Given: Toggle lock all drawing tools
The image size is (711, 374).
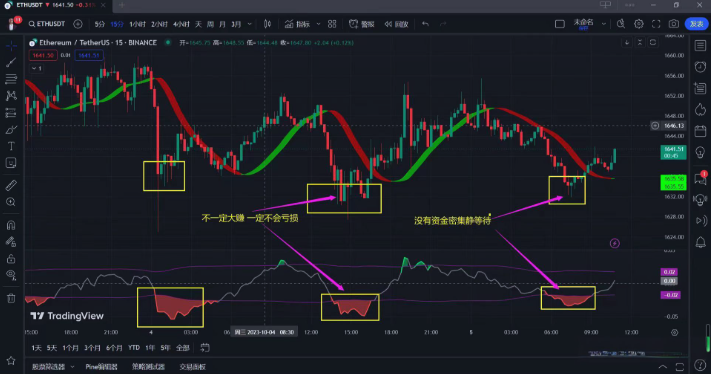Looking at the screenshot, I should click(x=11, y=259).
